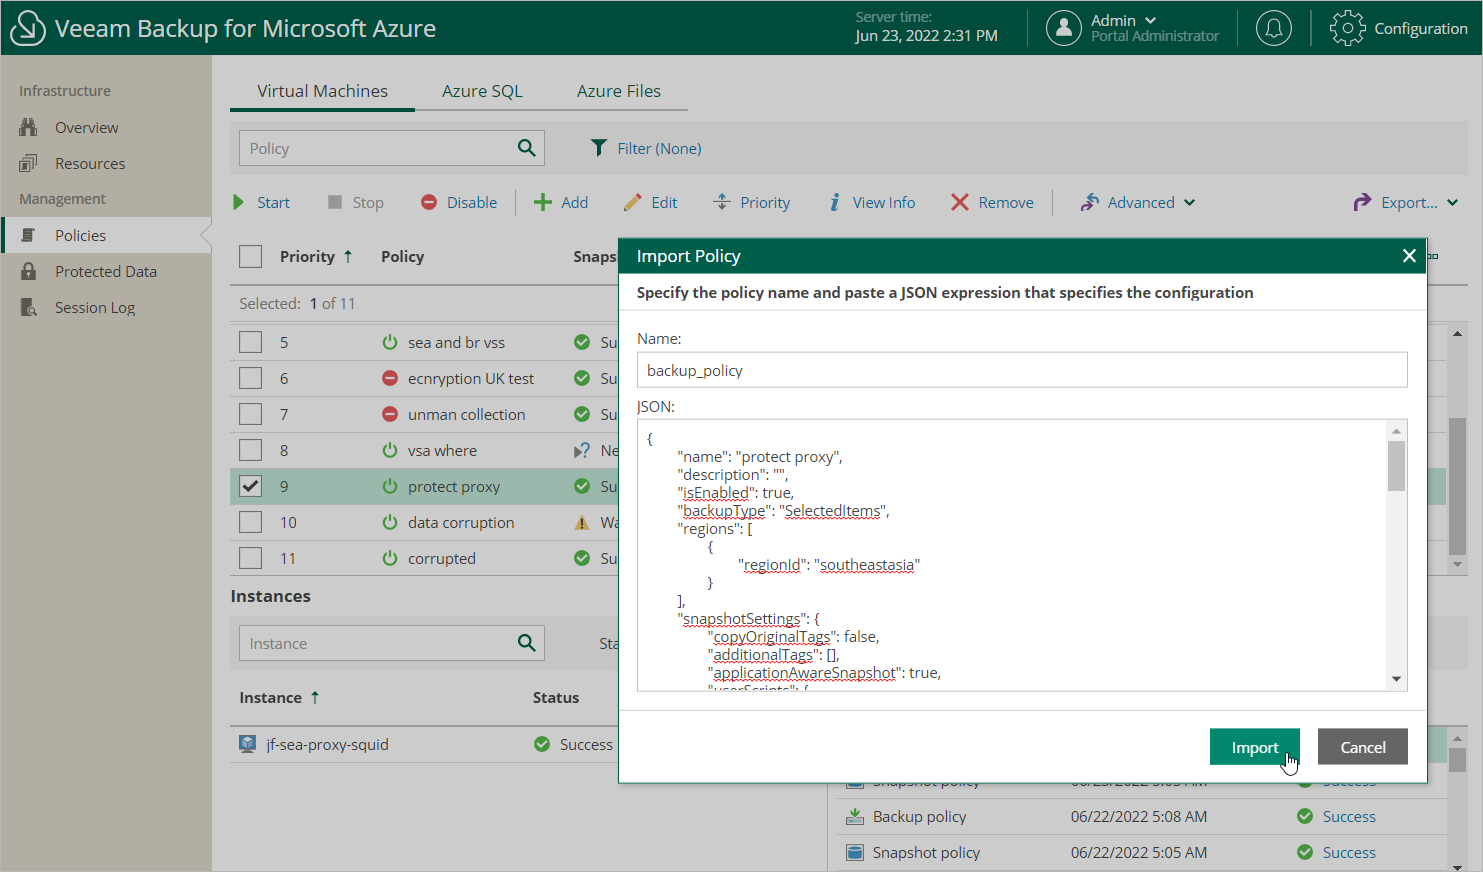Click the JSON textarea scrollbar thumb
This screenshot has width=1483, height=872.
pyautogui.click(x=1396, y=466)
